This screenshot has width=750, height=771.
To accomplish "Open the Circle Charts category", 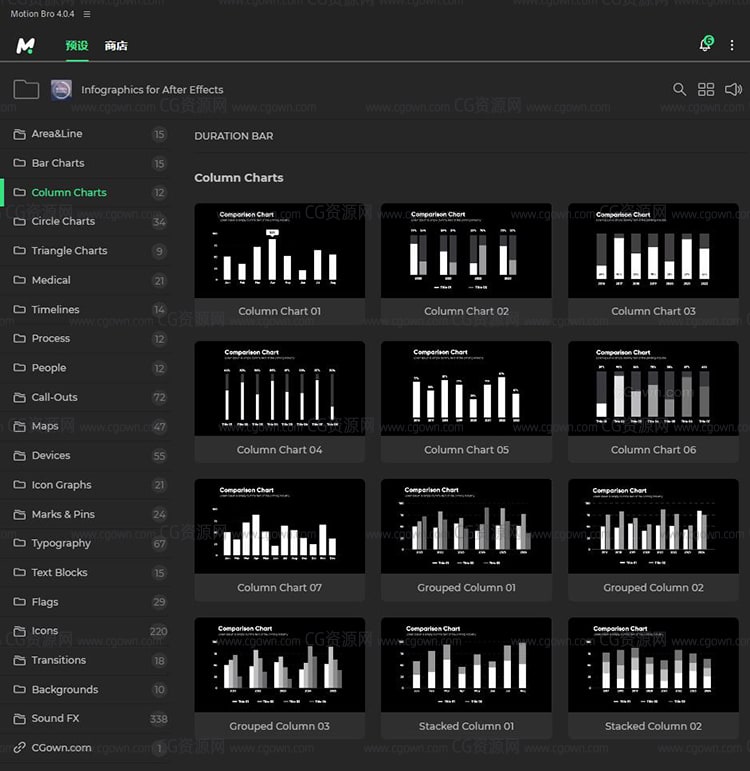I will click(x=85, y=221).
